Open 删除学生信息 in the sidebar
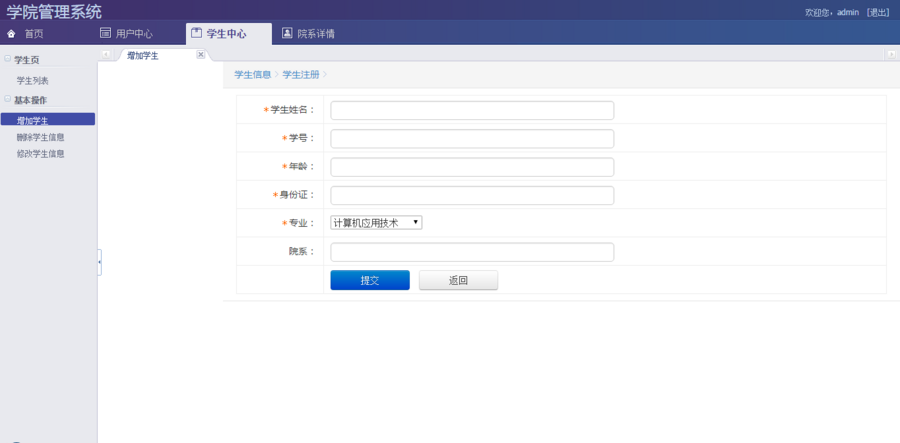Image resolution: width=900 pixels, height=443 pixels. (x=40, y=137)
